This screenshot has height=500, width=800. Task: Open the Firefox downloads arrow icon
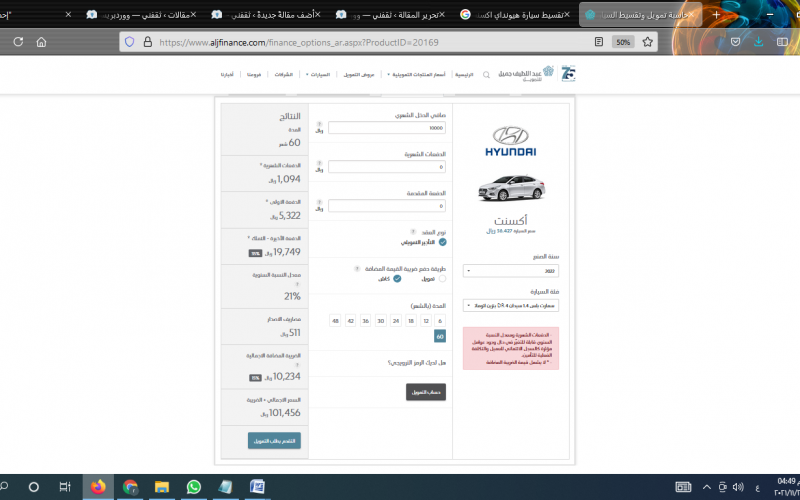pos(759,42)
